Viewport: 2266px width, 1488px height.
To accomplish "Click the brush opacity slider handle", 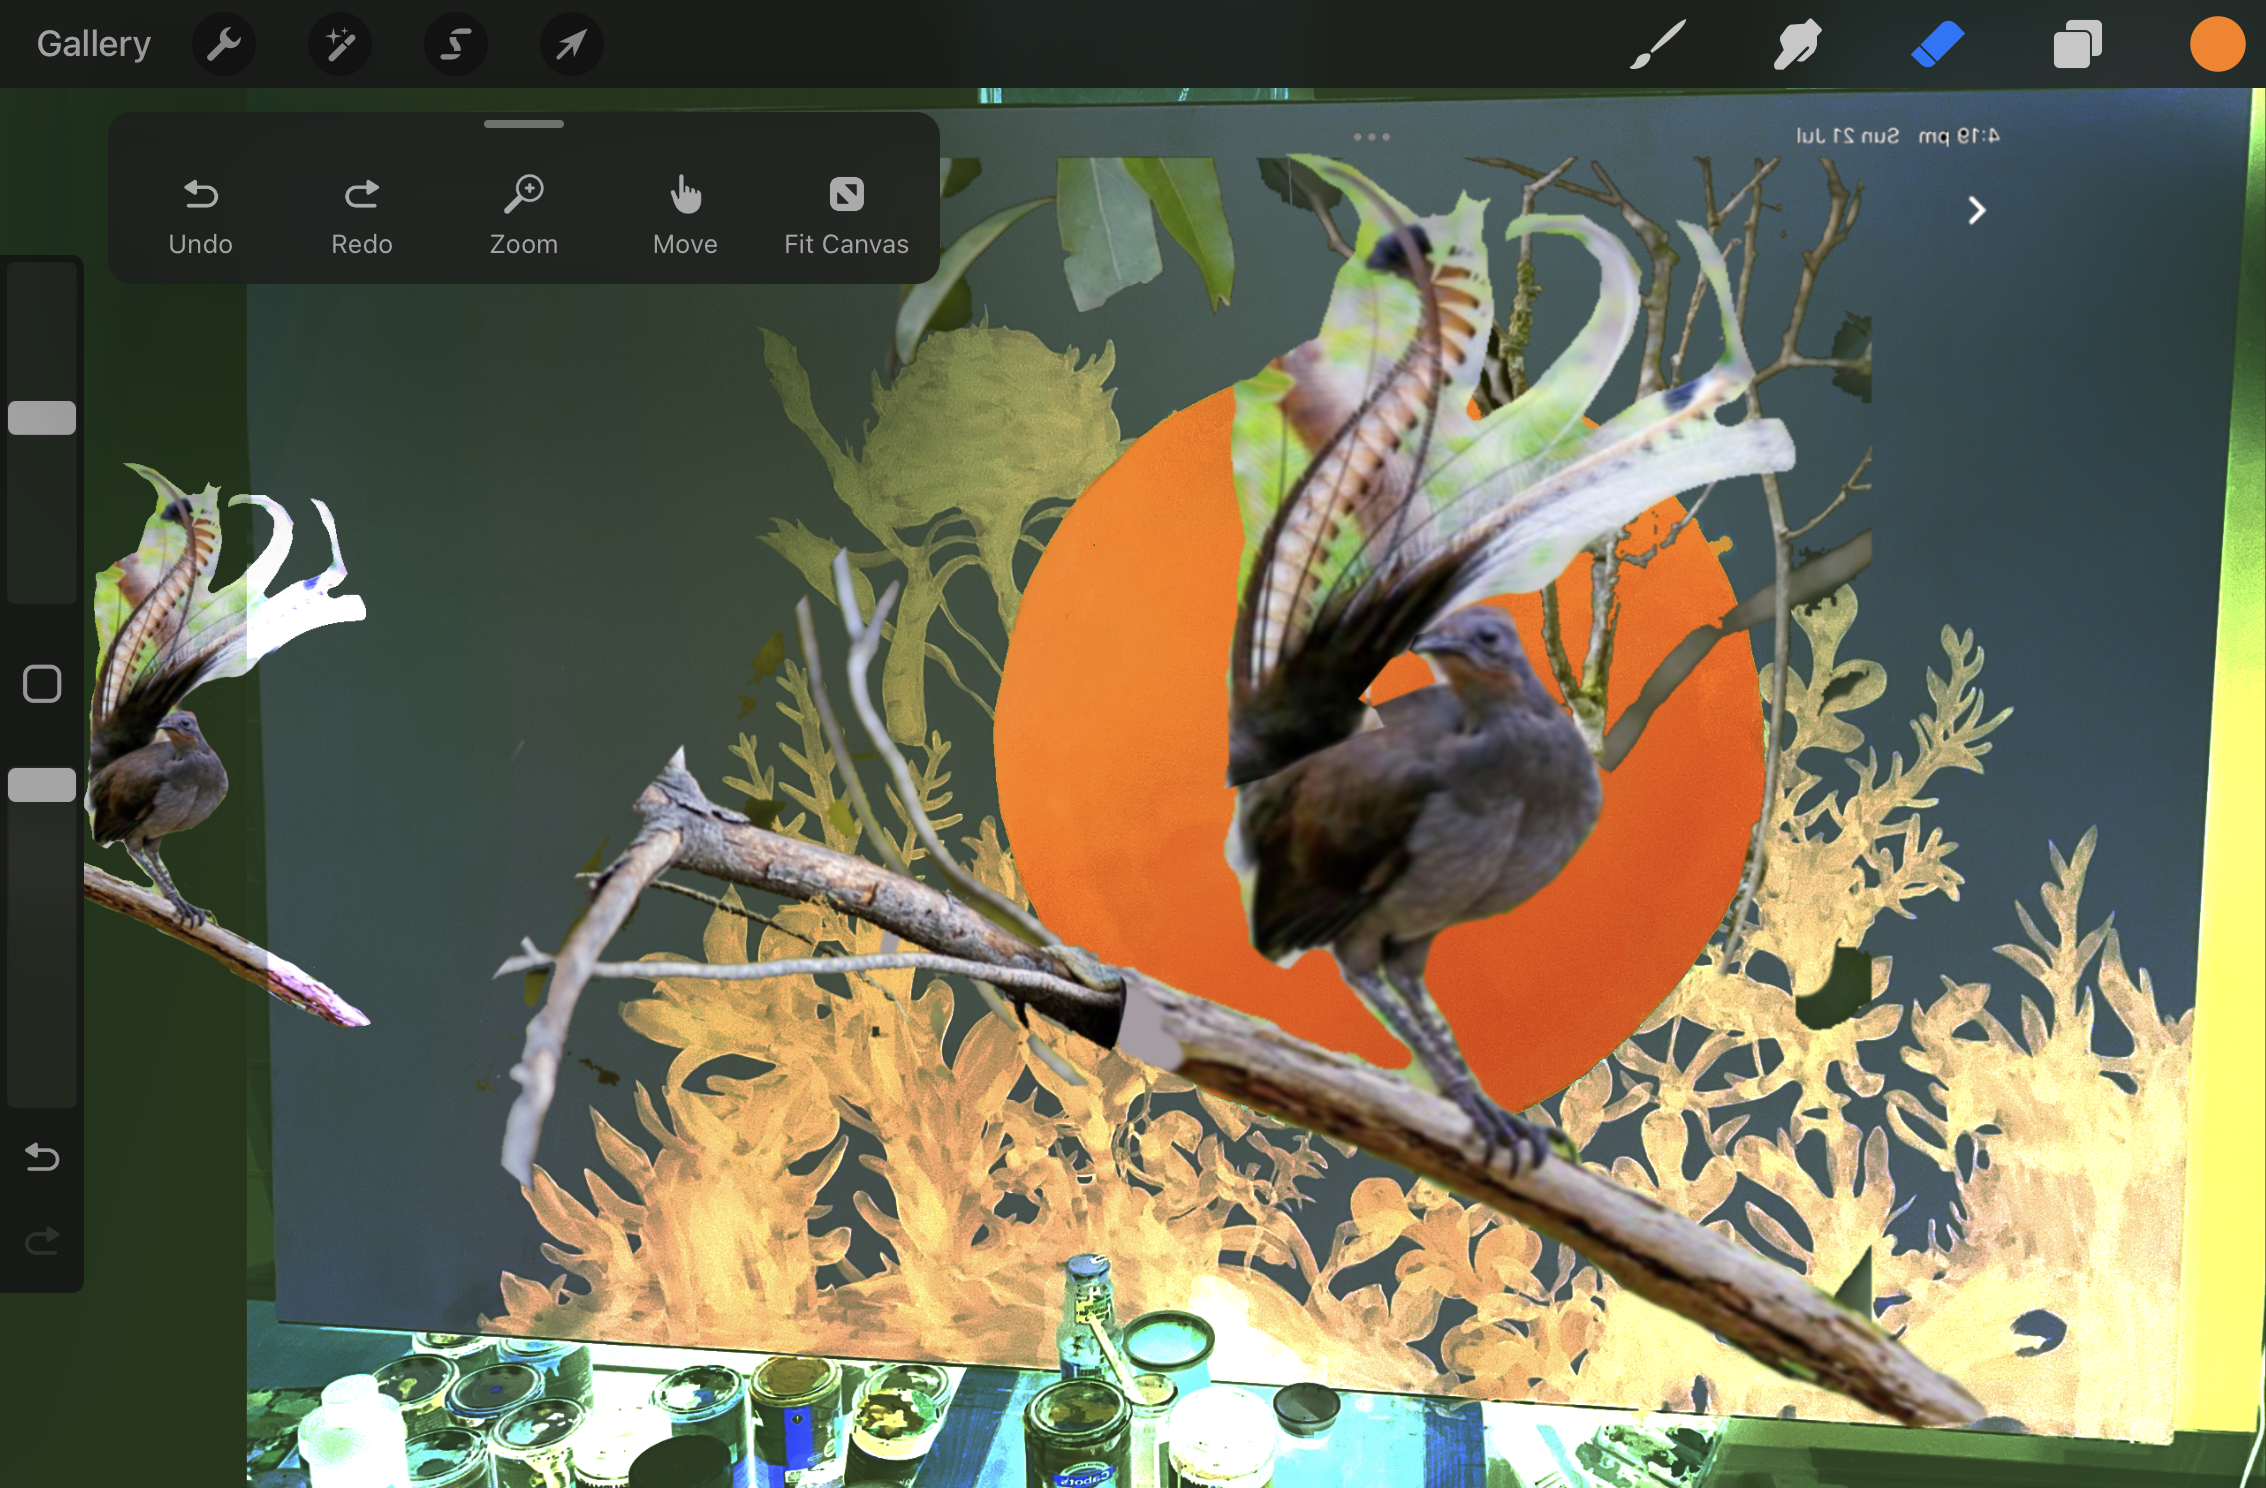I will click(x=42, y=785).
